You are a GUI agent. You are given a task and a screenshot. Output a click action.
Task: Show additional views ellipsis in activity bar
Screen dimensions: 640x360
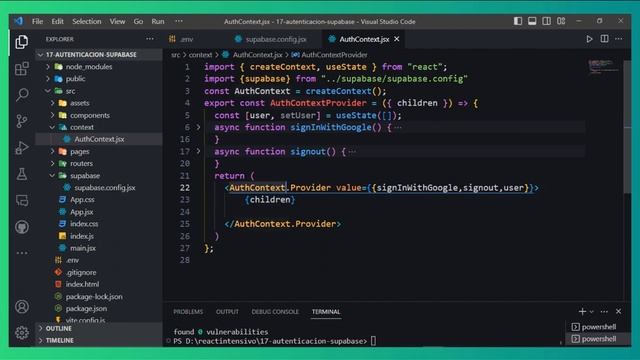point(22,253)
